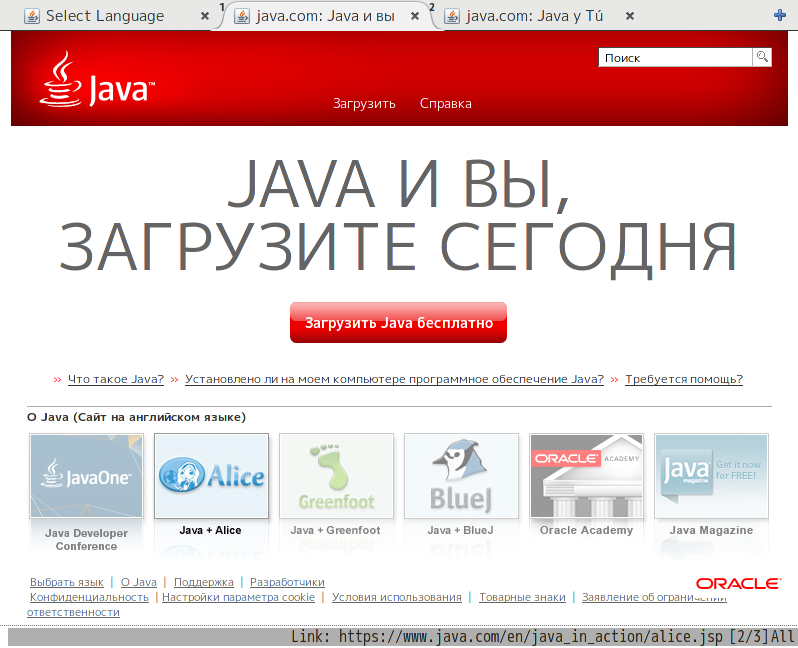Viewport: 798px width, 648px height.
Task: Close the Java и вы tab
Action: point(415,16)
